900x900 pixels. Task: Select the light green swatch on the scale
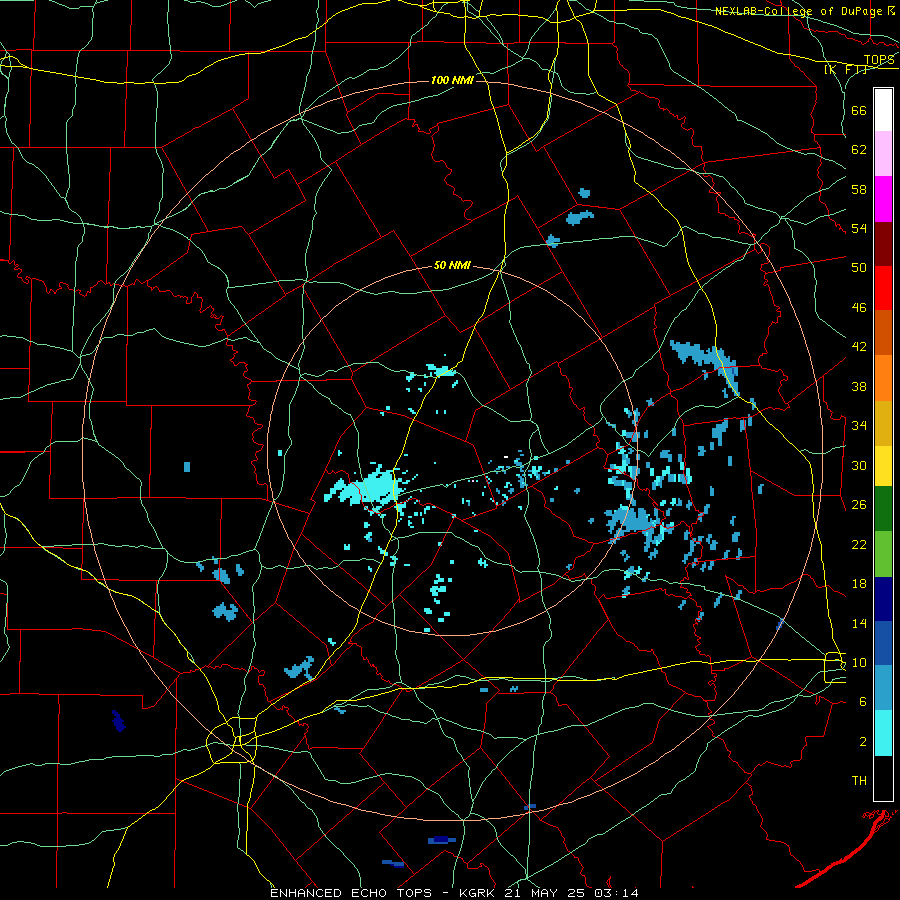tap(883, 554)
